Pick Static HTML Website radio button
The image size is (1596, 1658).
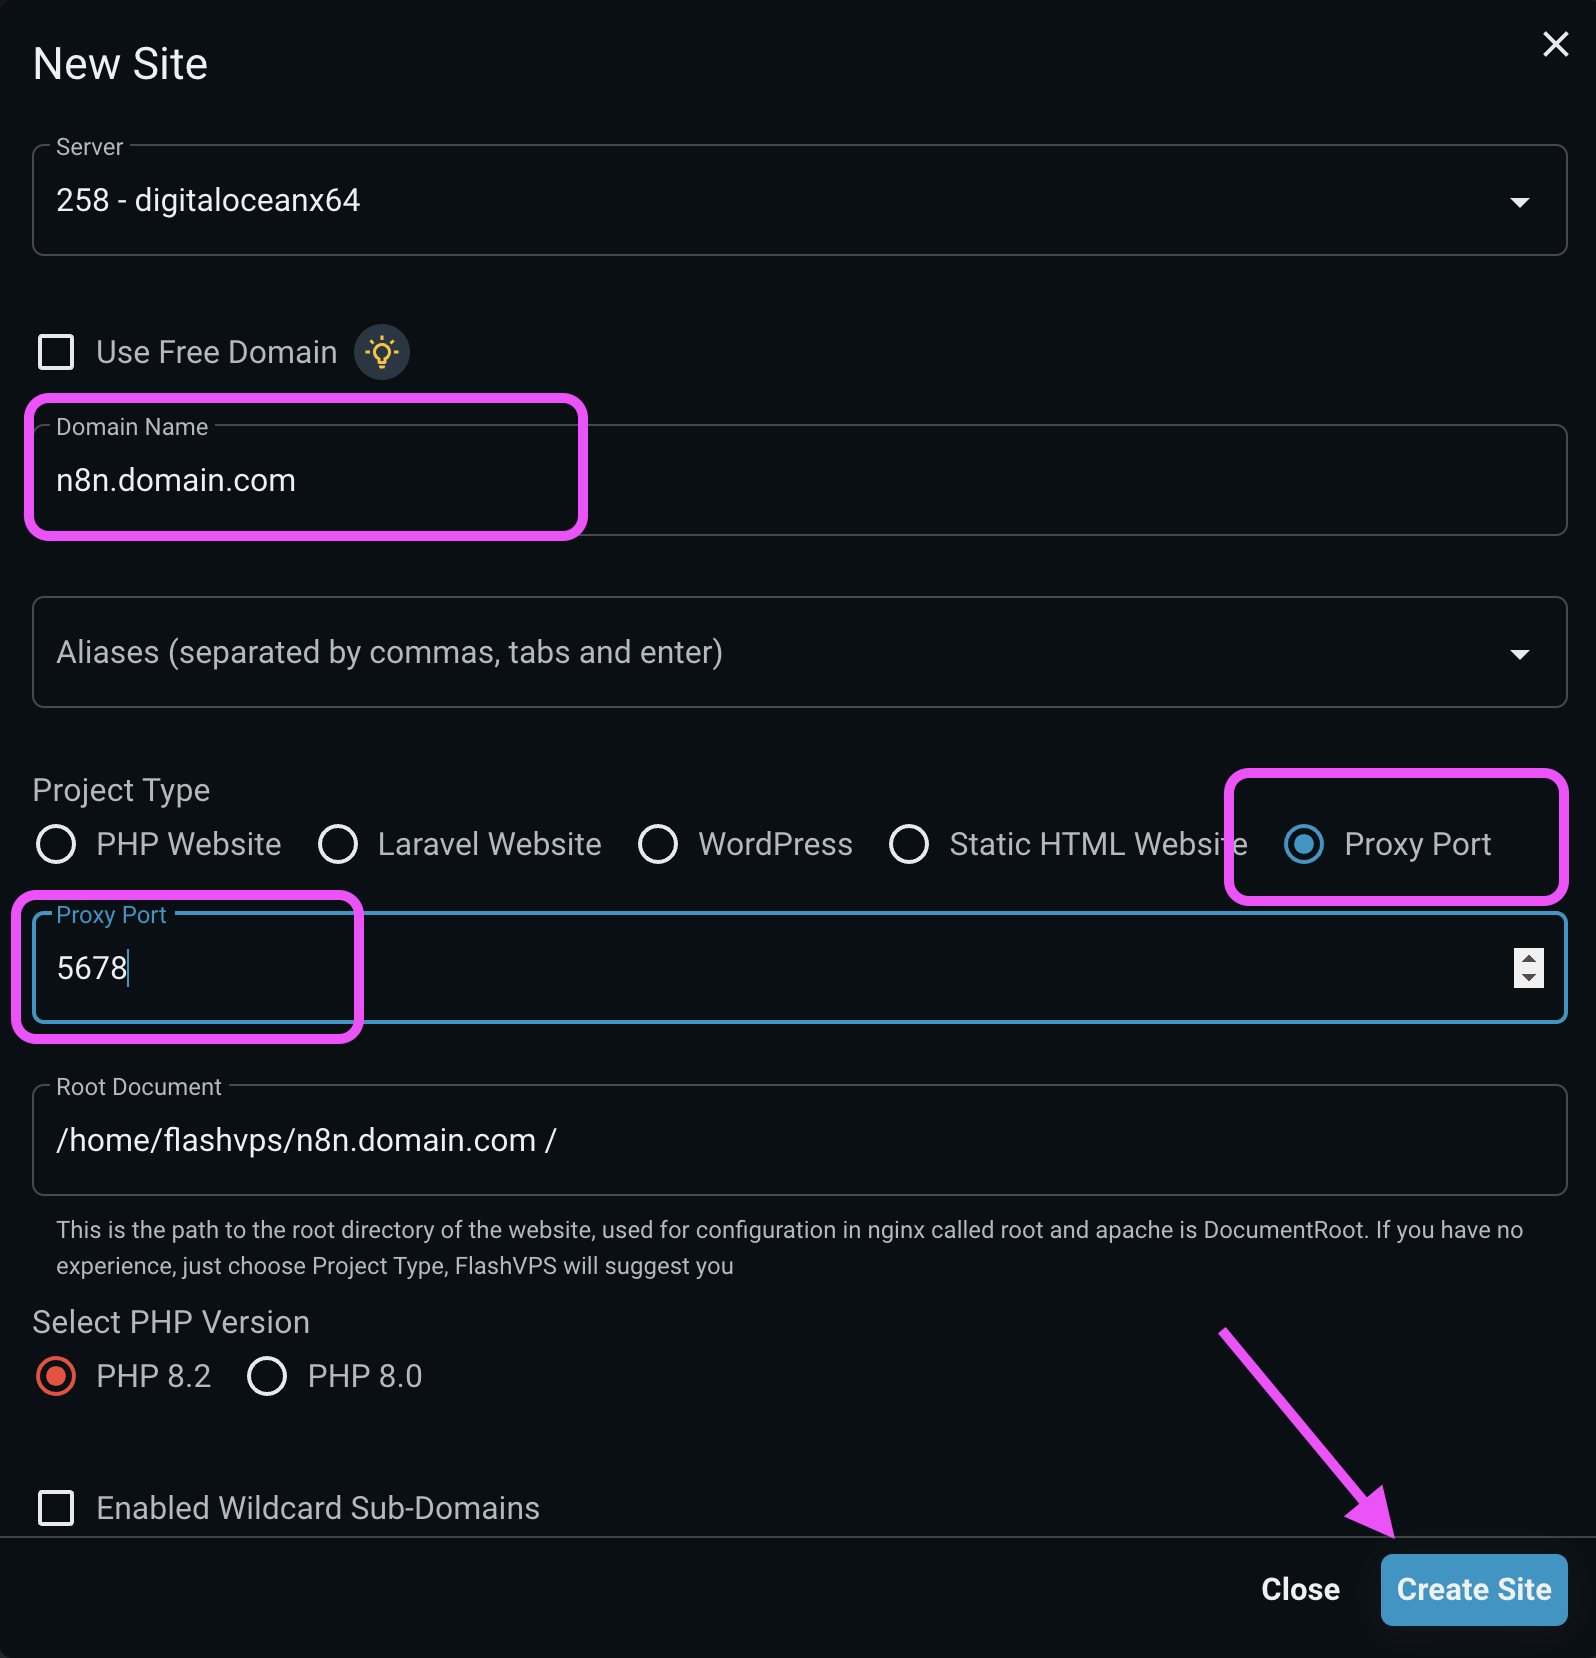(909, 844)
